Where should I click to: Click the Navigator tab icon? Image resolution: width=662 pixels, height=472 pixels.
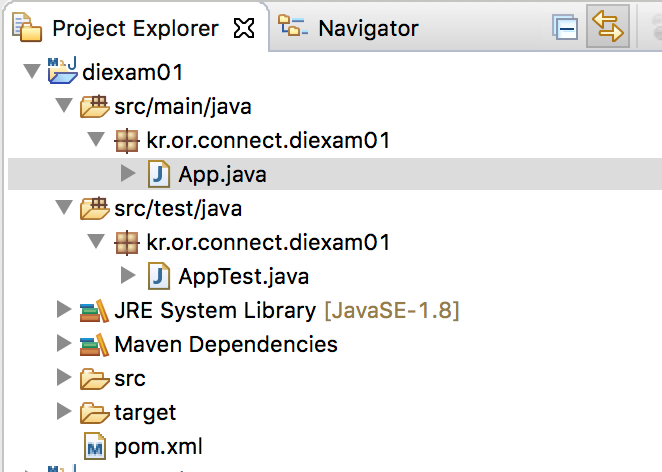pos(293,25)
